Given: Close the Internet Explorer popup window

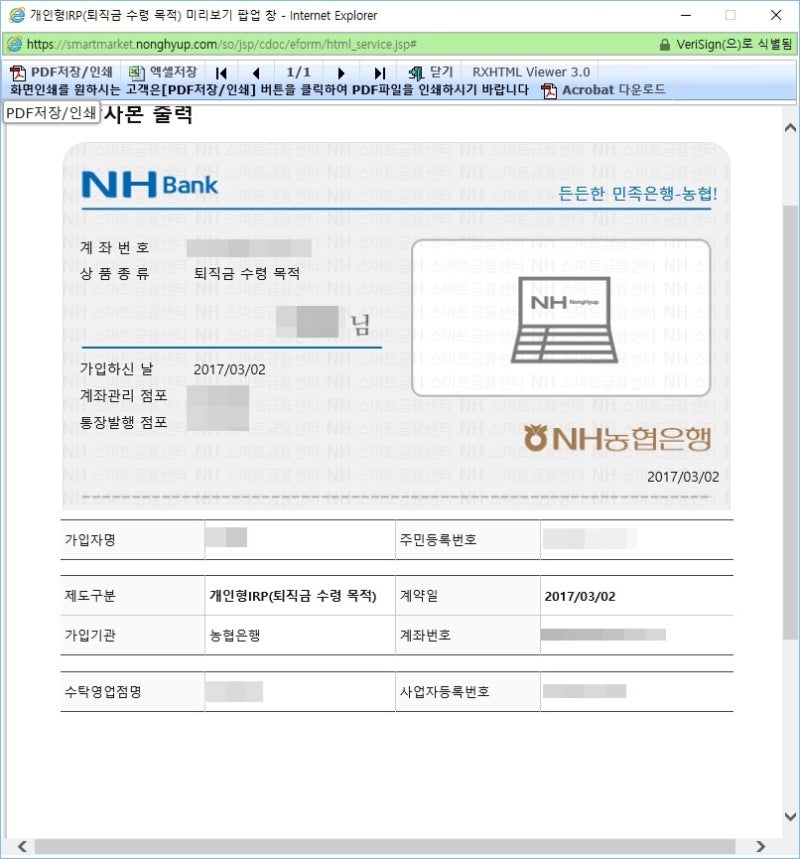Looking at the screenshot, I should click(x=776, y=15).
